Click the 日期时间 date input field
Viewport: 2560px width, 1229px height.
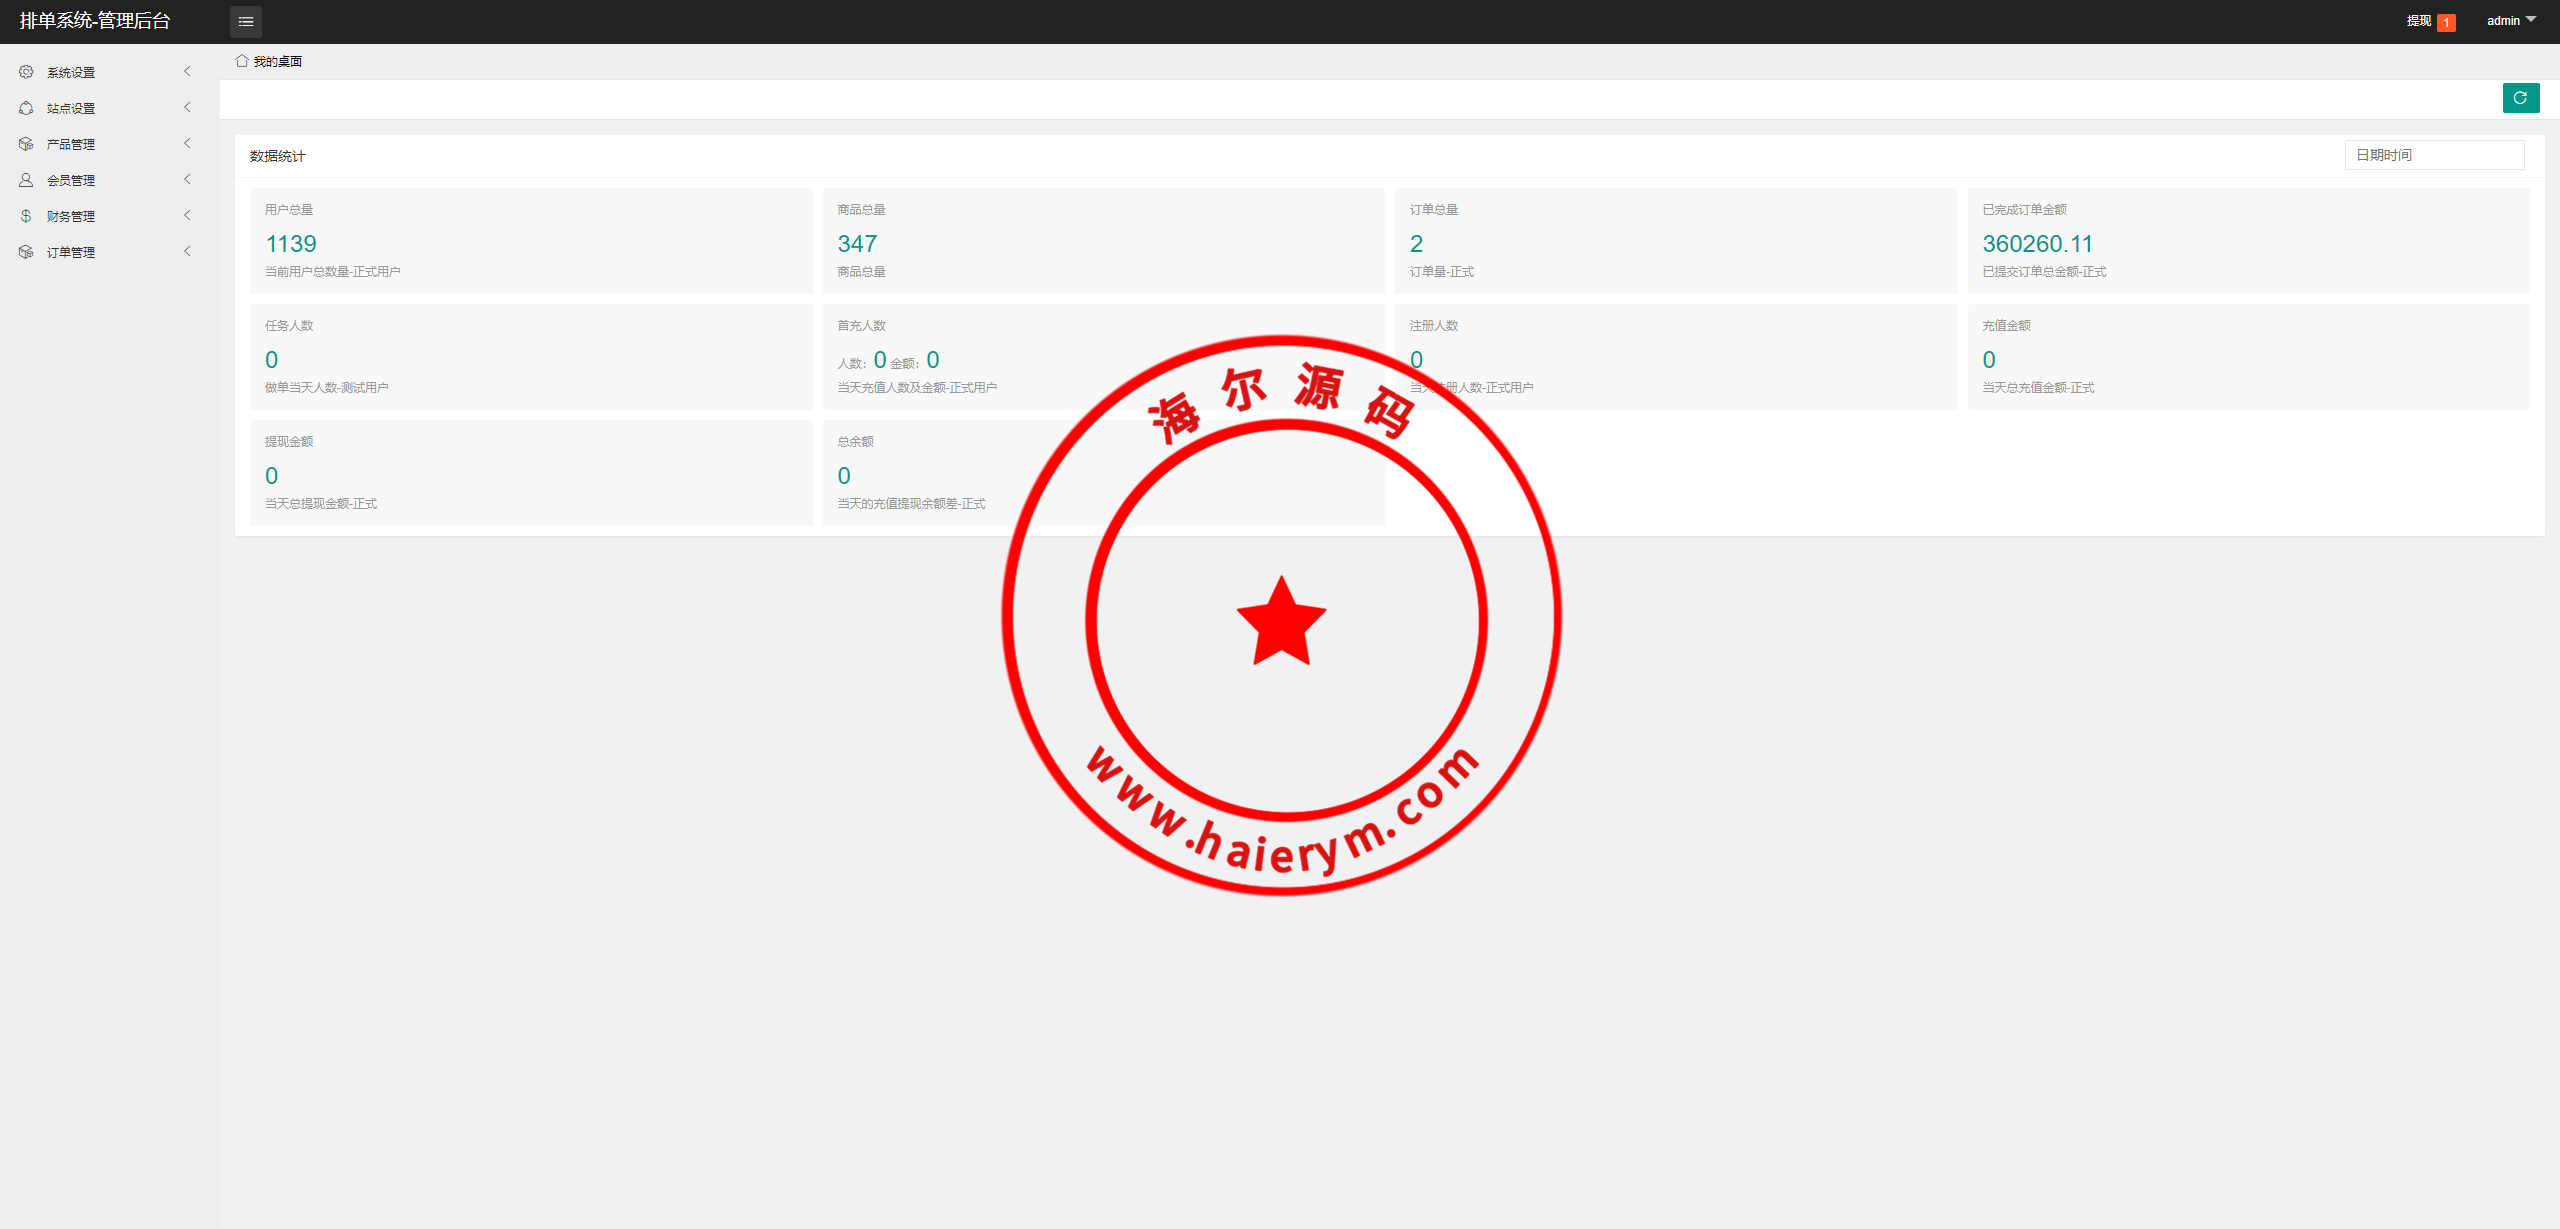[2434, 155]
